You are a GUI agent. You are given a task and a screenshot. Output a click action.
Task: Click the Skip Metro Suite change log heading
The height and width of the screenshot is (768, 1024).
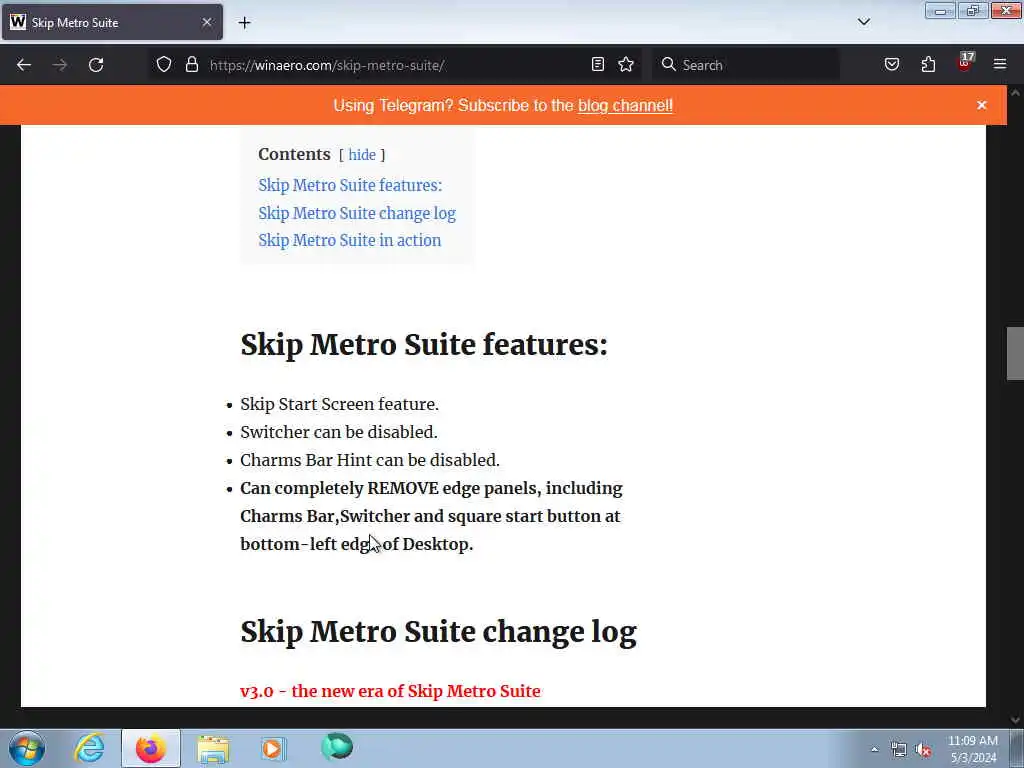[438, 632]
